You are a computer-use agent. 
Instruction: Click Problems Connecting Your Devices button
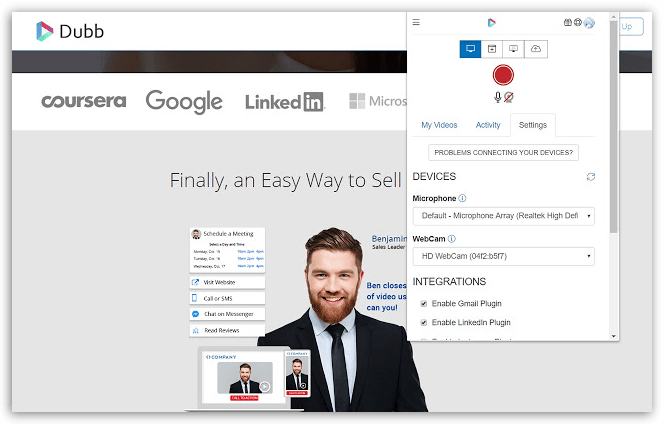(x=504, y=152)
